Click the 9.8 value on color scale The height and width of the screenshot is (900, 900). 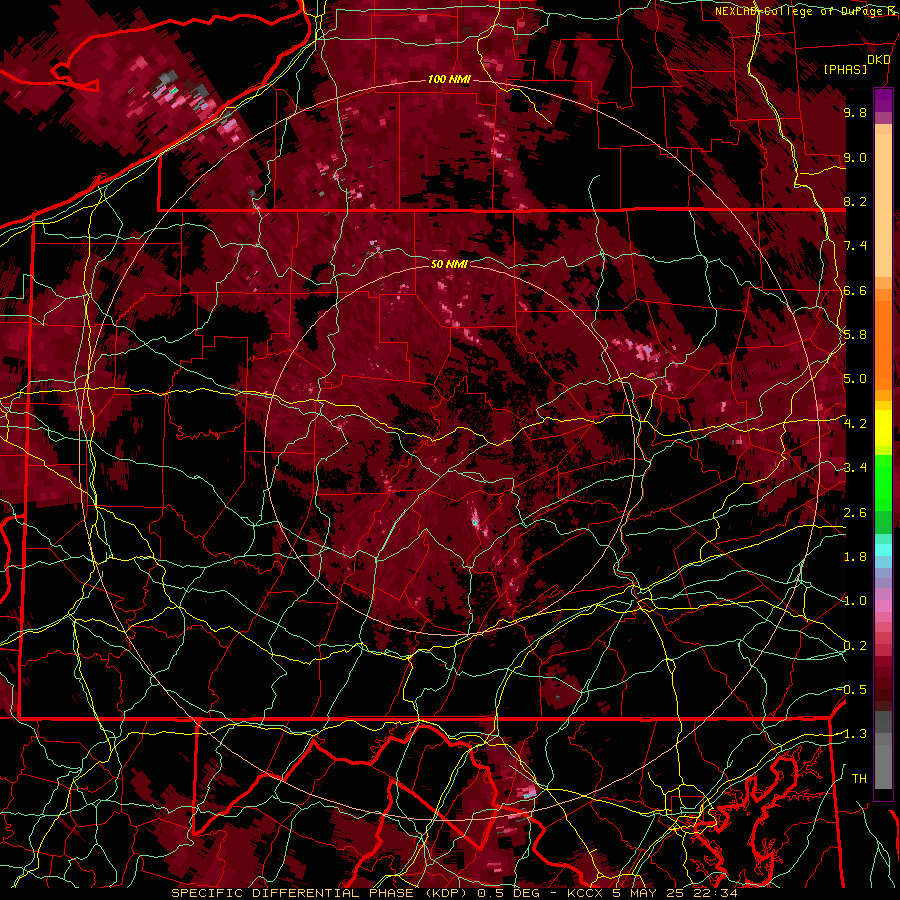[x=855, y=112]
